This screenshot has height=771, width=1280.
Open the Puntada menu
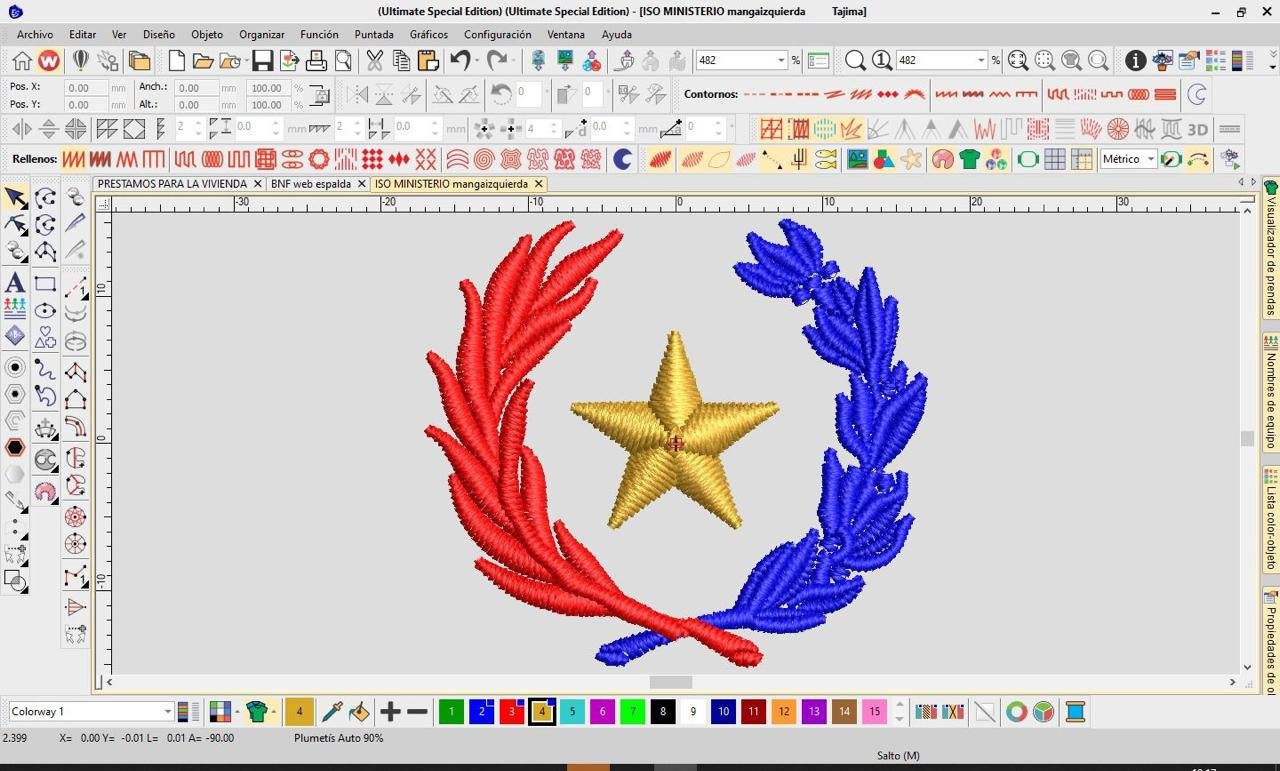[x=374, y=34]
